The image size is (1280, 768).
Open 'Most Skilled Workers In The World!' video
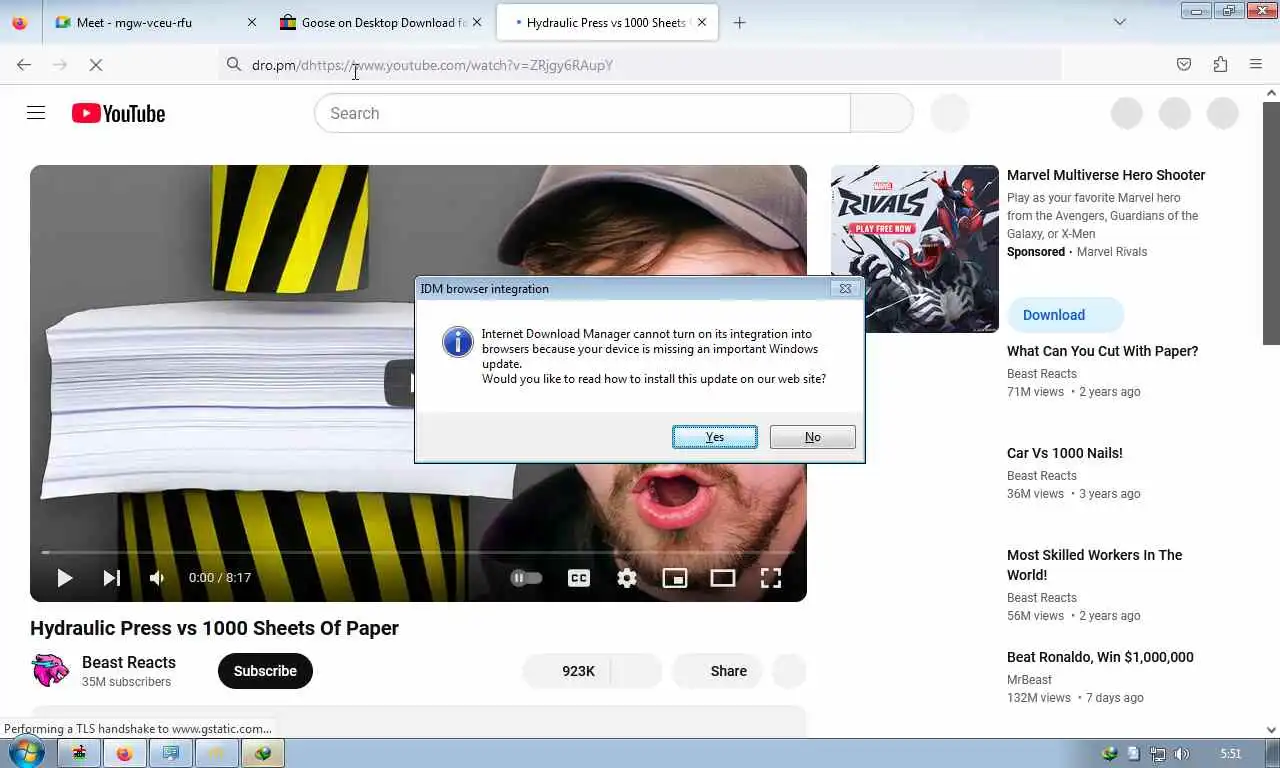point(1094,565)
